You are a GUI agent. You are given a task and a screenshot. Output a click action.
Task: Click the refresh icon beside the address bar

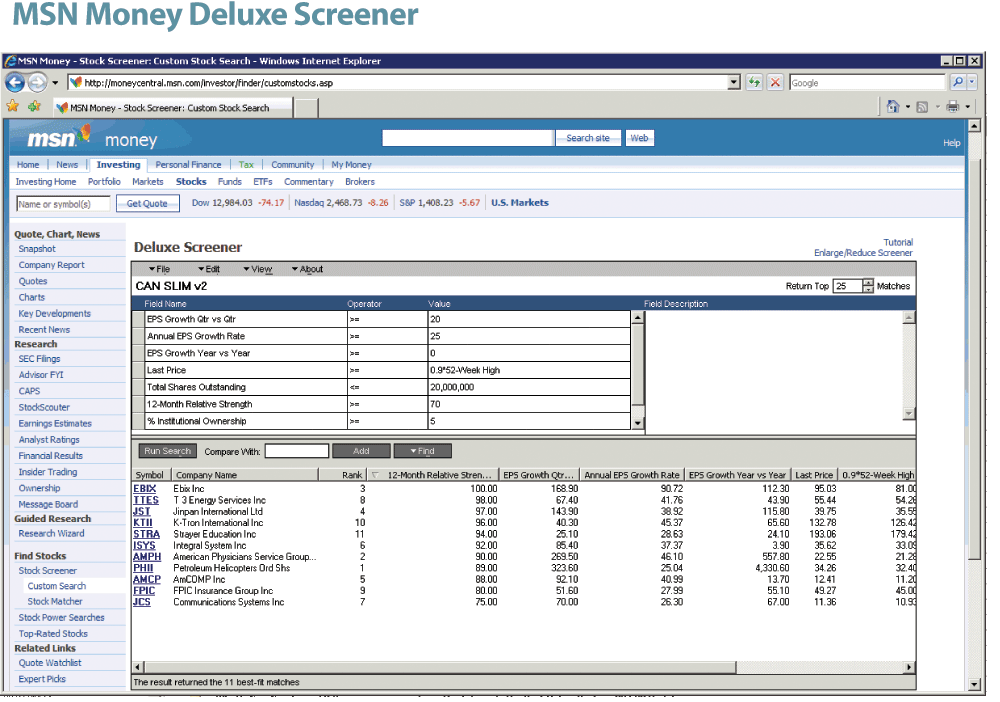click(754, 82)
